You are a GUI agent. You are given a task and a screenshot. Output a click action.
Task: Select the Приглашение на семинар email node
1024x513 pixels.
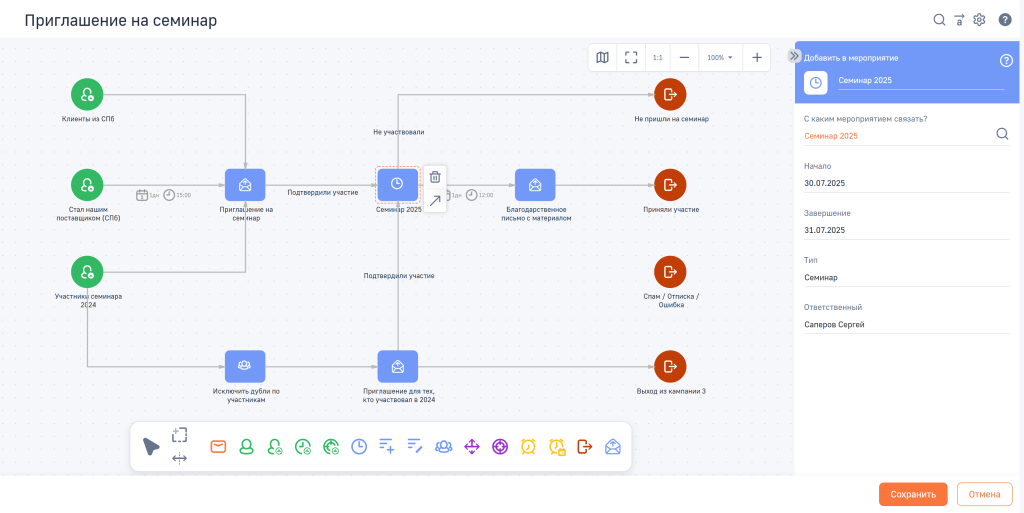[x=245, y=185]
